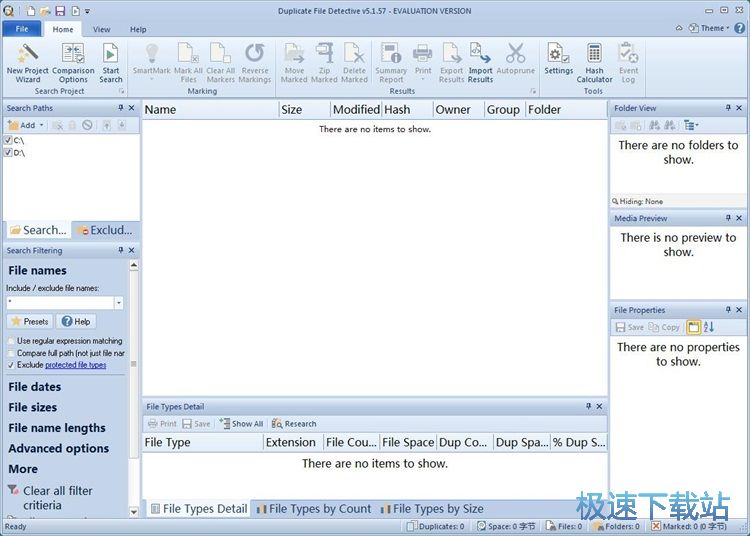Open the Theme dropdown
Screen dimensions: 750x536
[x=709, y=28]
